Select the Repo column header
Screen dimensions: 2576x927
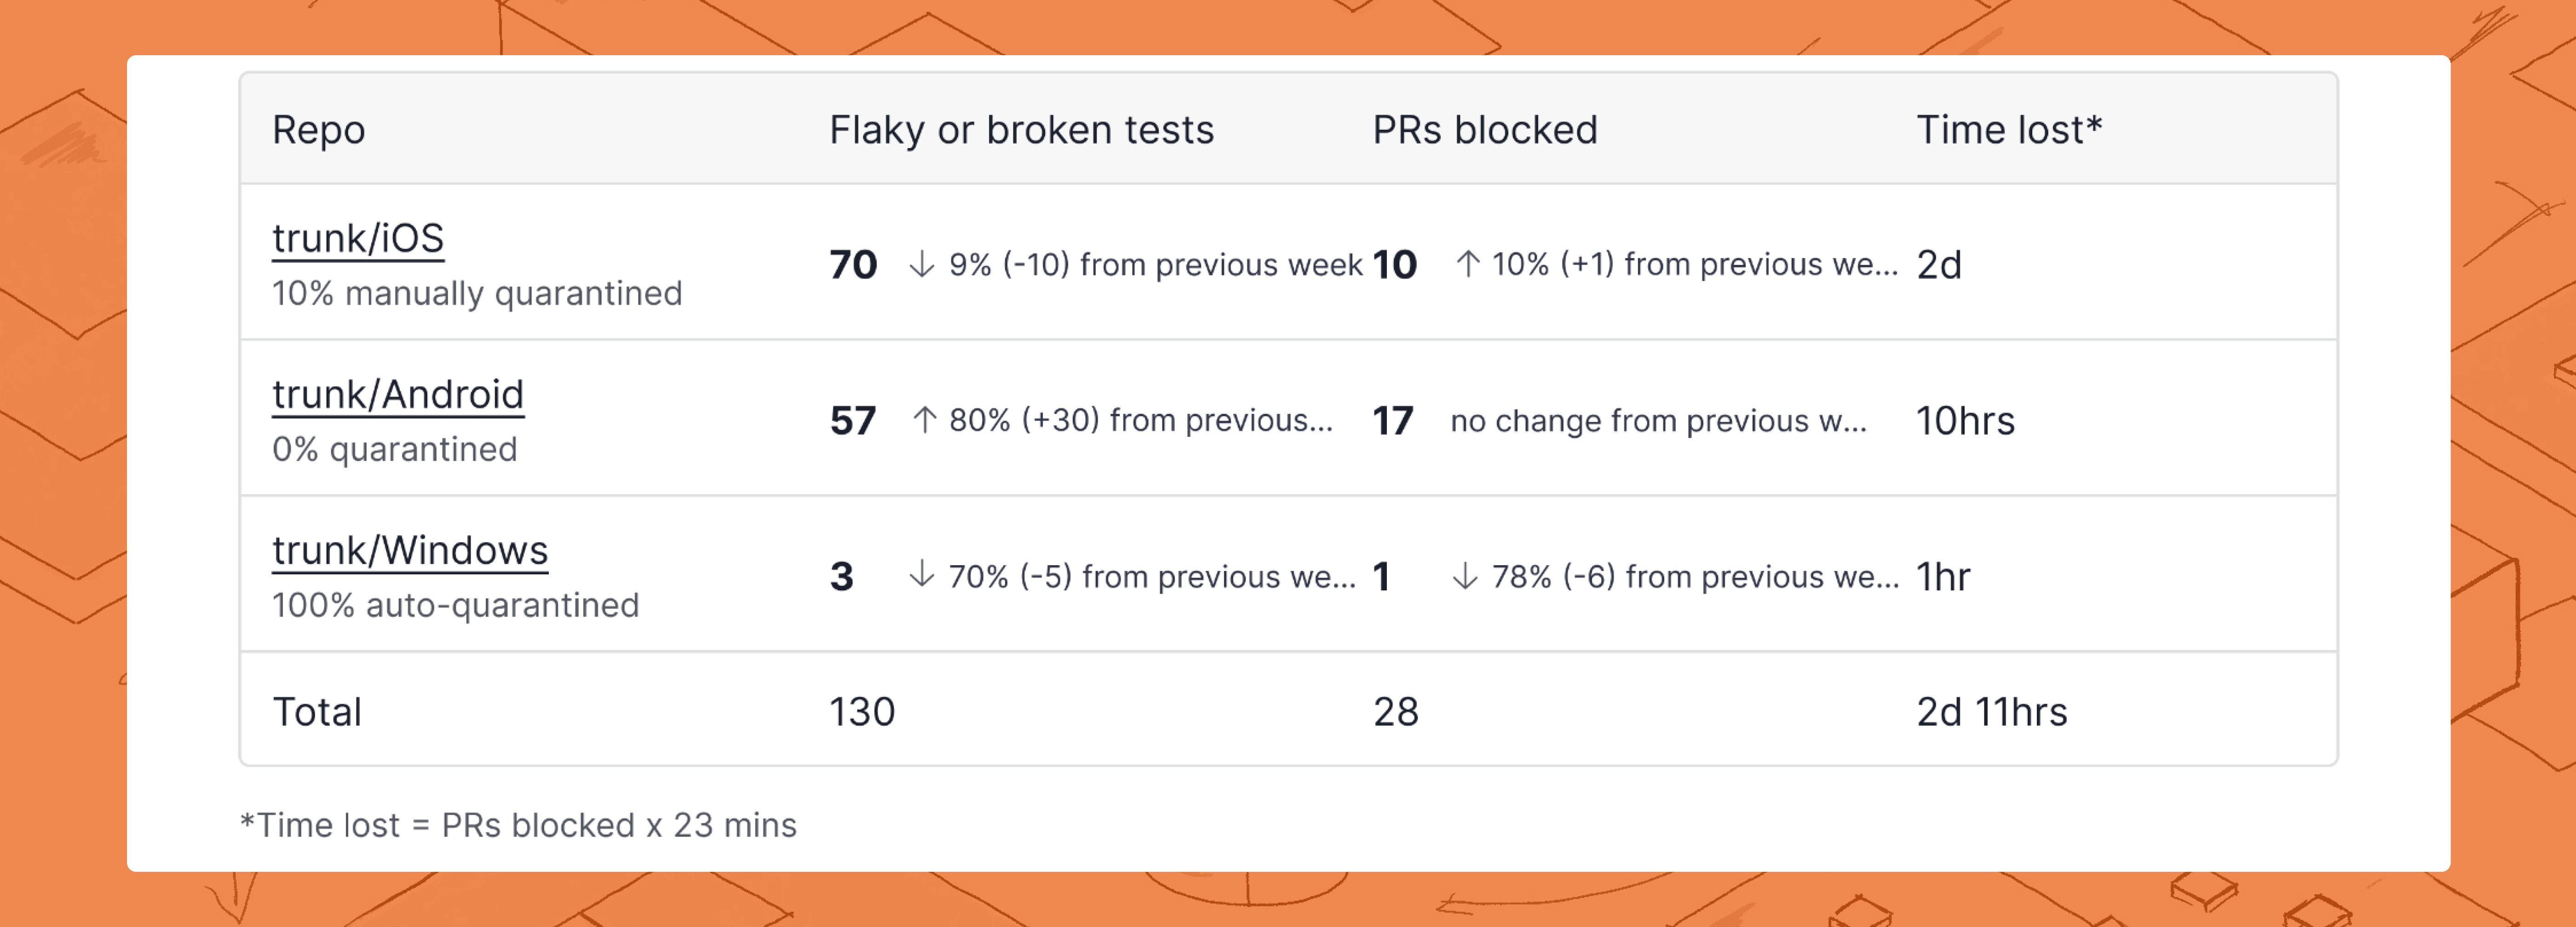click(319, 130)
